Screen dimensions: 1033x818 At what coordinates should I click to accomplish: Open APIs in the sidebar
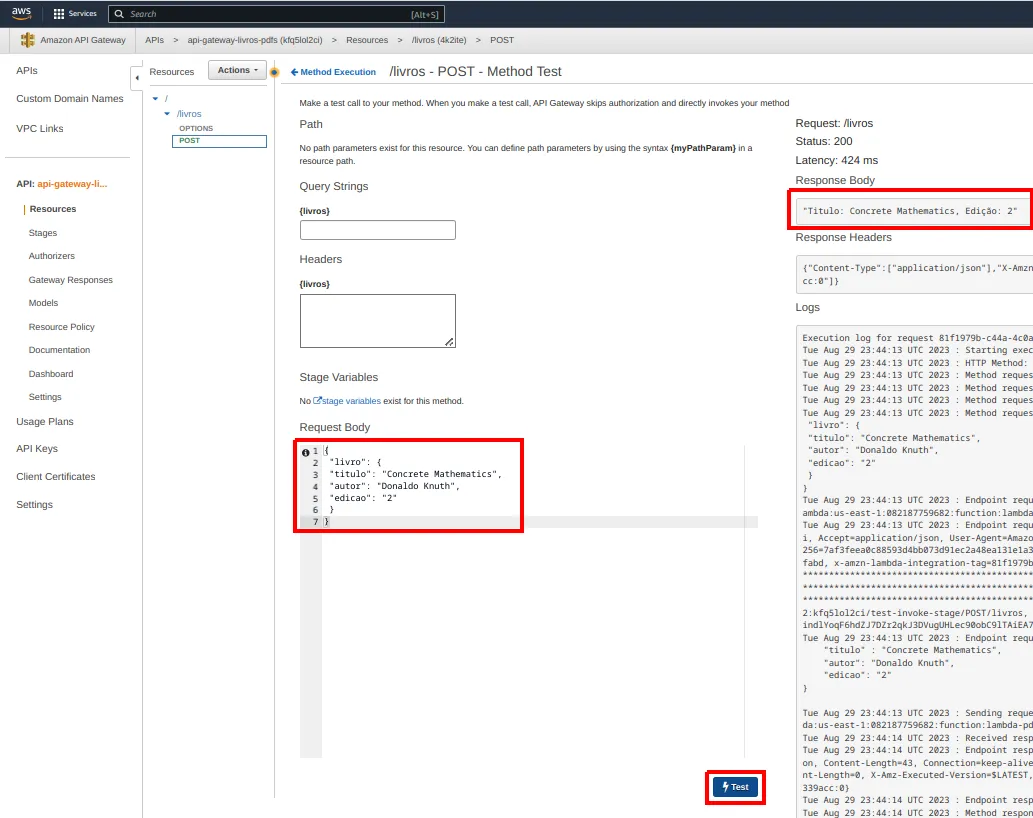pos(27,70)
